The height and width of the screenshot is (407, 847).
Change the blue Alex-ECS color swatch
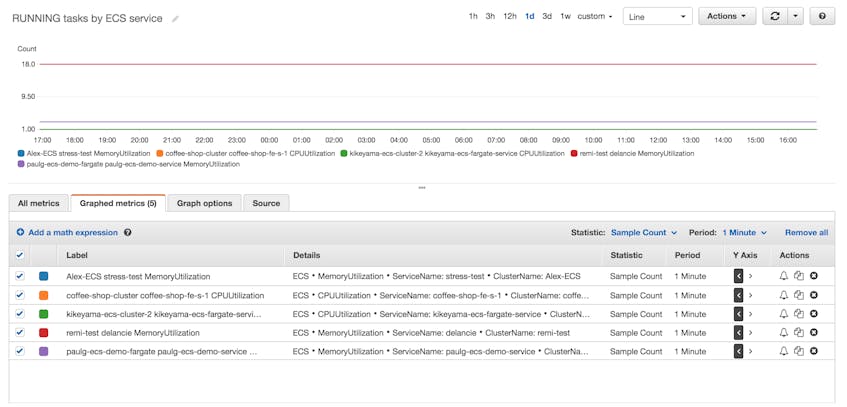[44, 276]
